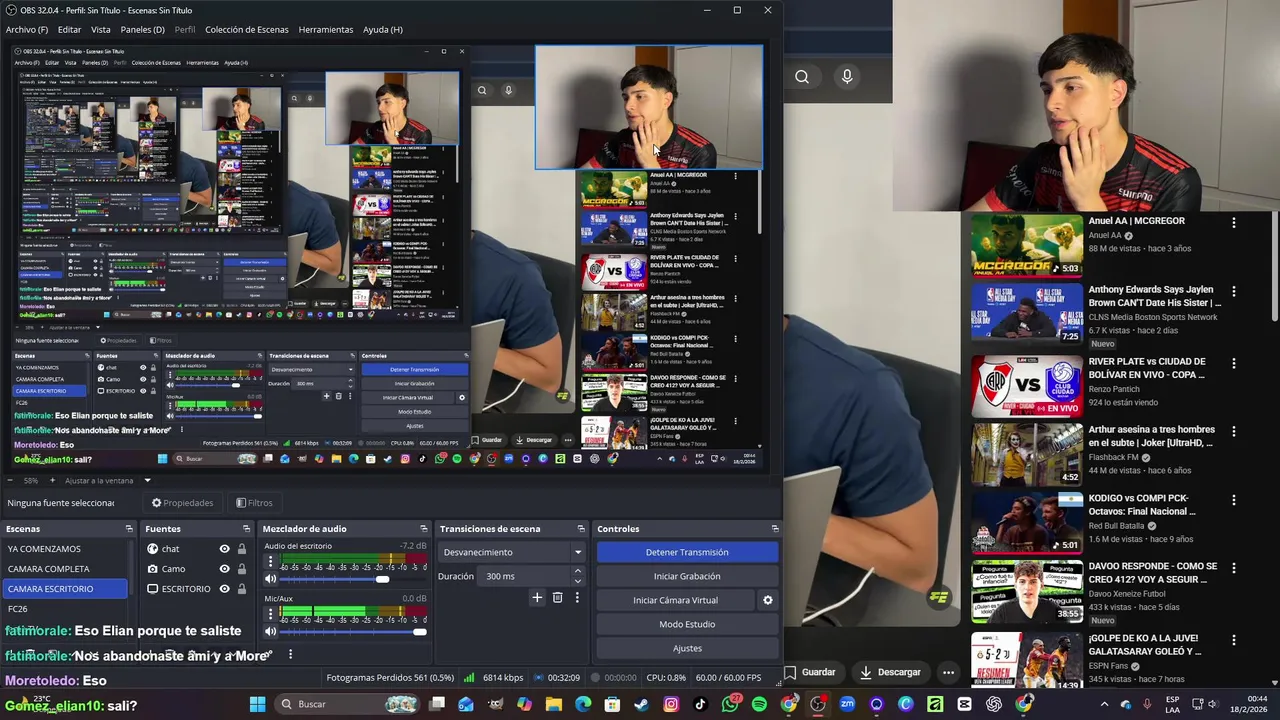The image size is (1280, 720).
Task: Click the YouTube search magnifier icon
Action: point(802,77)
